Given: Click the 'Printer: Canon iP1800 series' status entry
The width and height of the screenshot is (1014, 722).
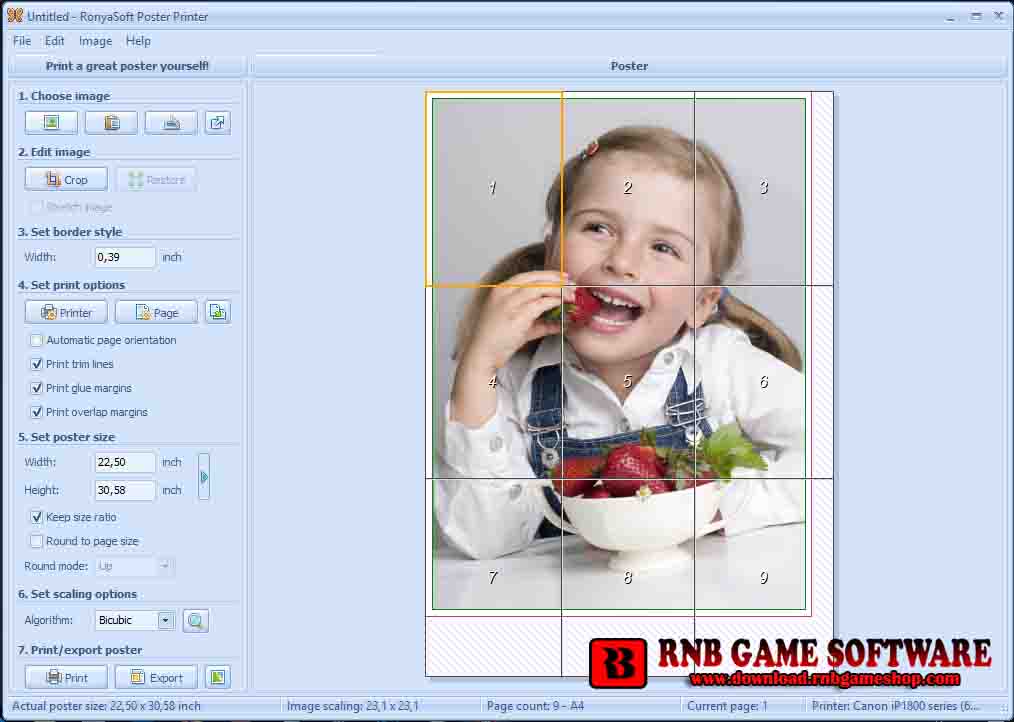Looking at the screenshot, I should coord(896,706).
